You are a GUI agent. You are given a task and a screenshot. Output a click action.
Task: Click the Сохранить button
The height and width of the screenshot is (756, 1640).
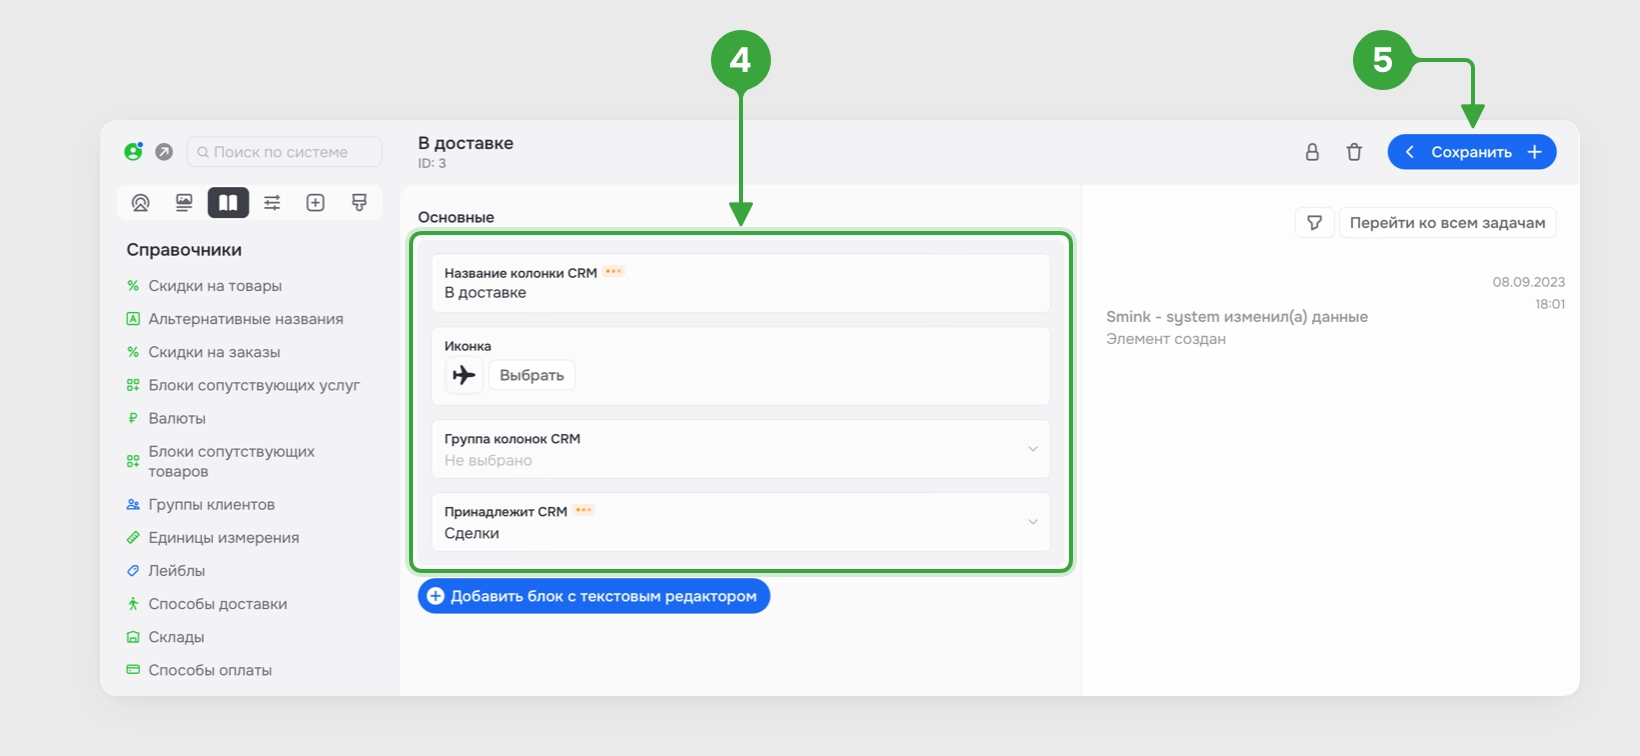coord(1471,152)
